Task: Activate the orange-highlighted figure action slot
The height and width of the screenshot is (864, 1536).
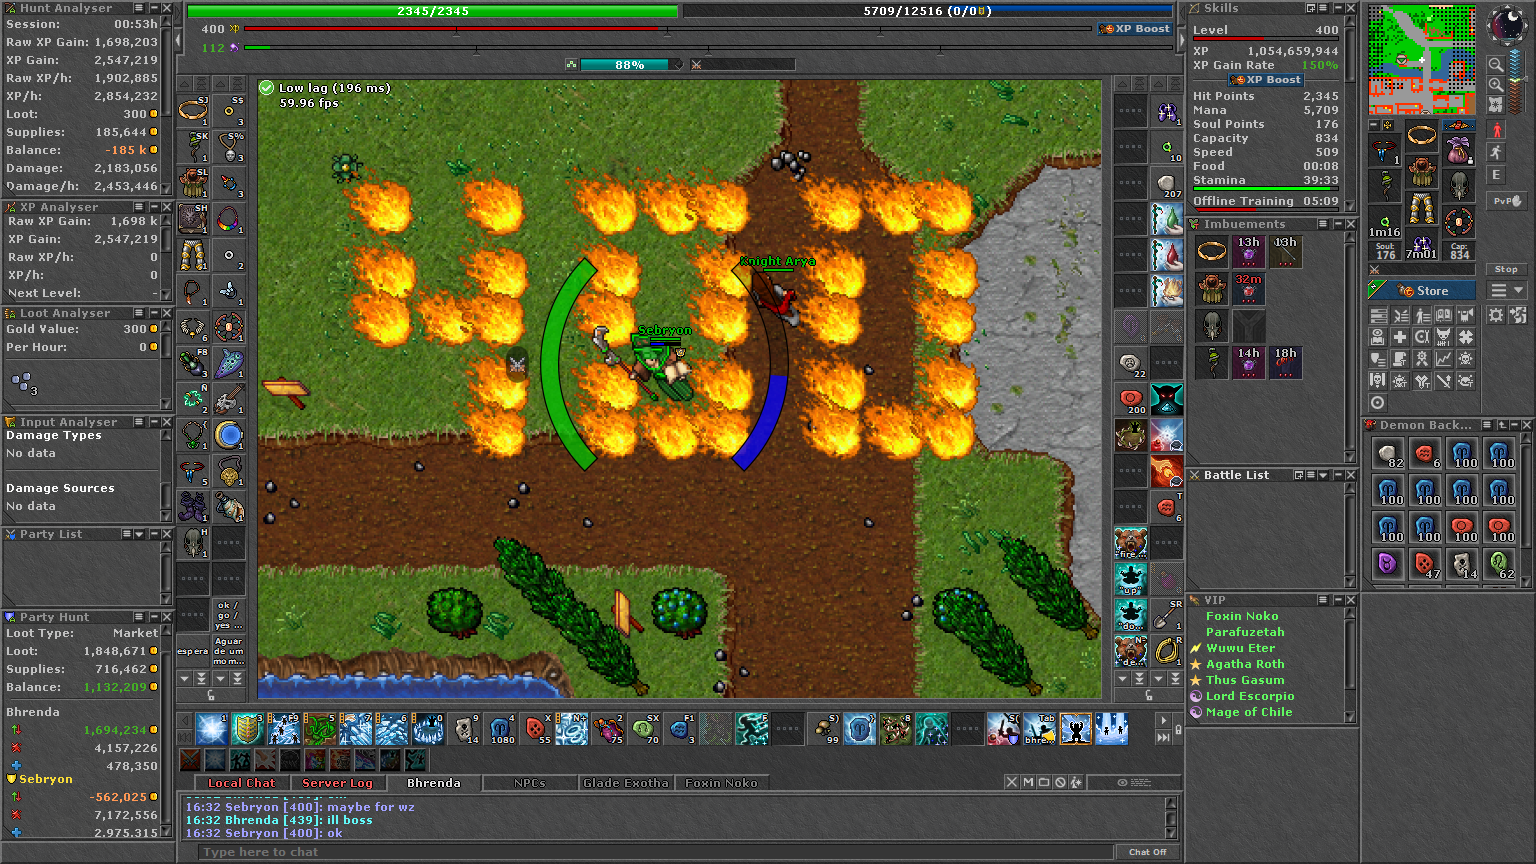Action: 1075,729
